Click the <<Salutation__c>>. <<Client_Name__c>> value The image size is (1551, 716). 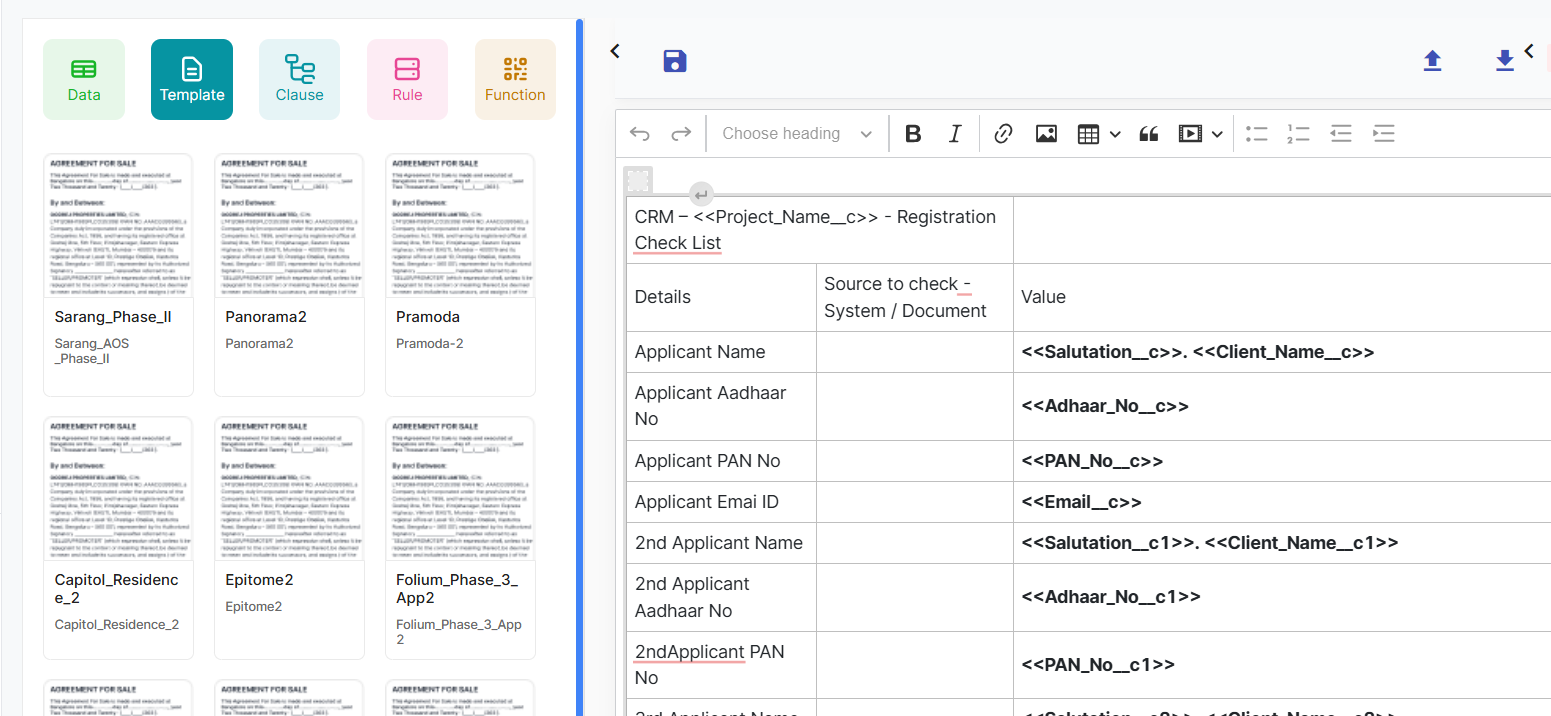(x=1197, y=352)
